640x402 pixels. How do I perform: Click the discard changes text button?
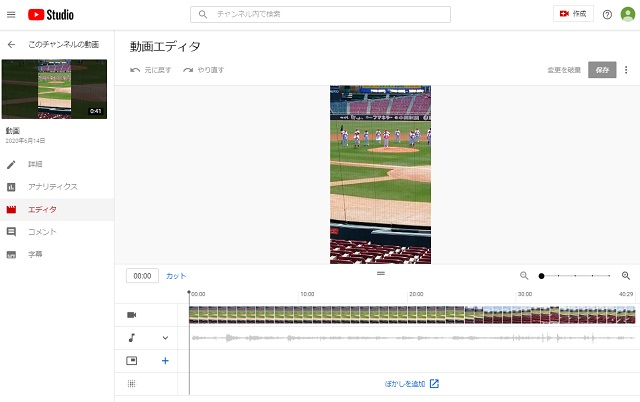(564, 70)
